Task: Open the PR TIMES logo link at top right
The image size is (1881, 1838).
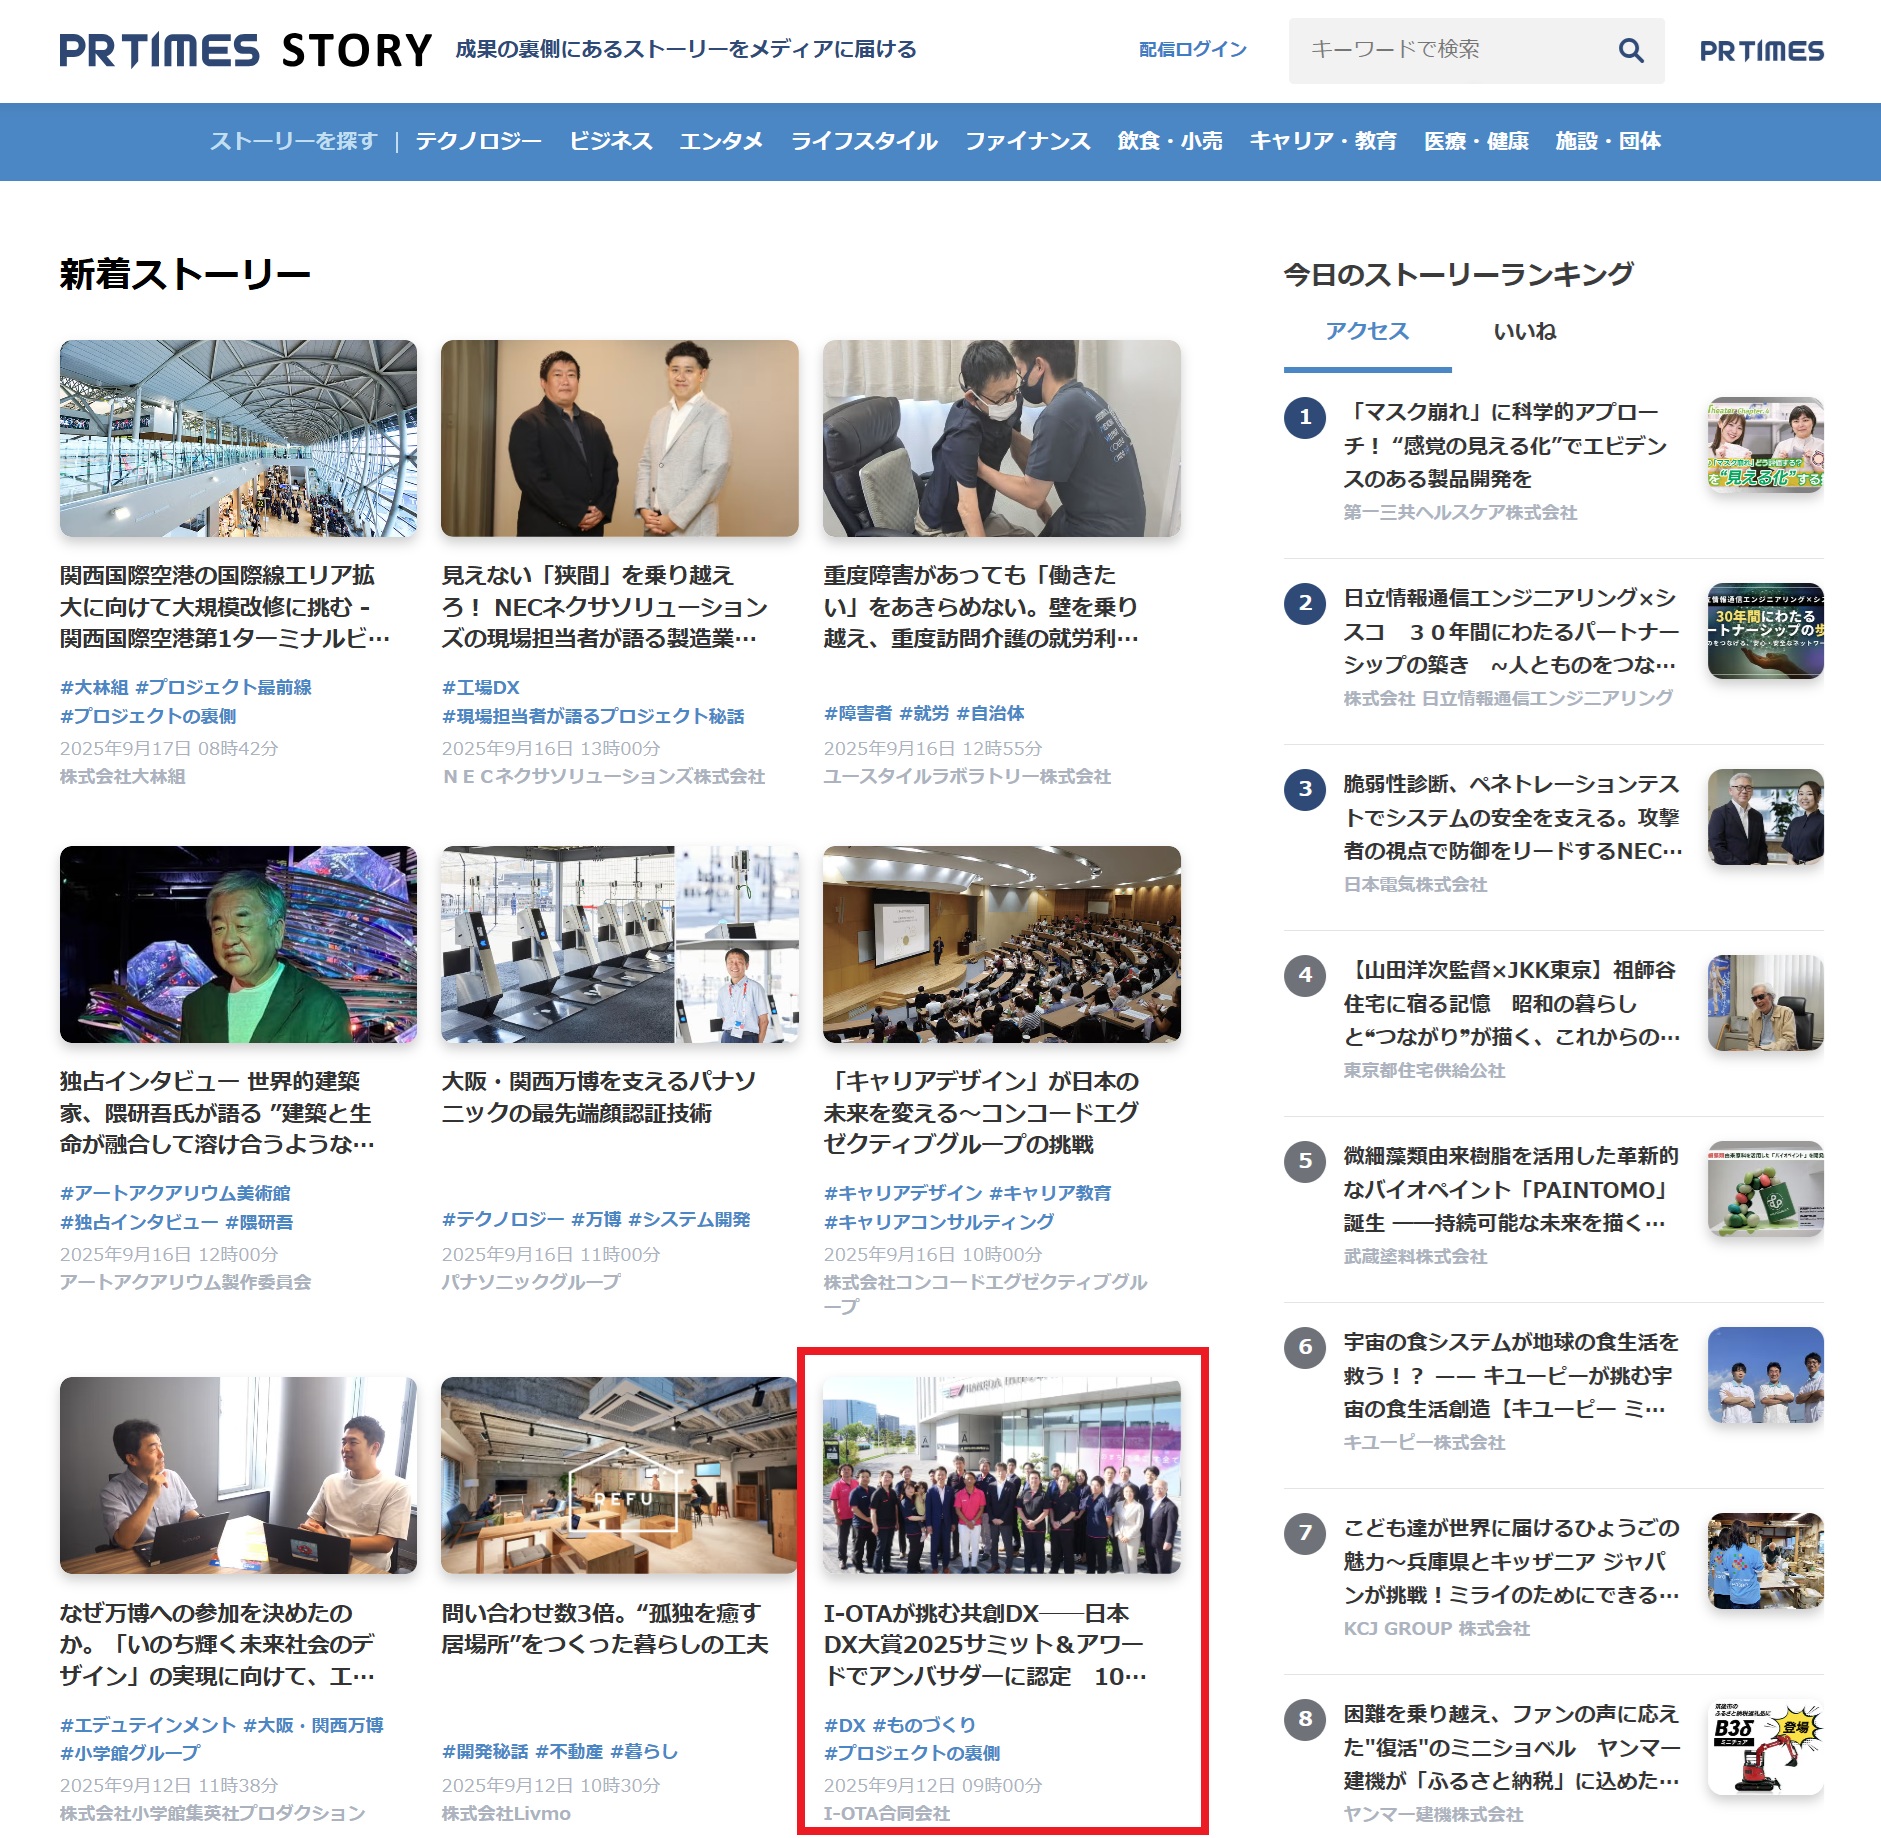Action: point(1761,50)
